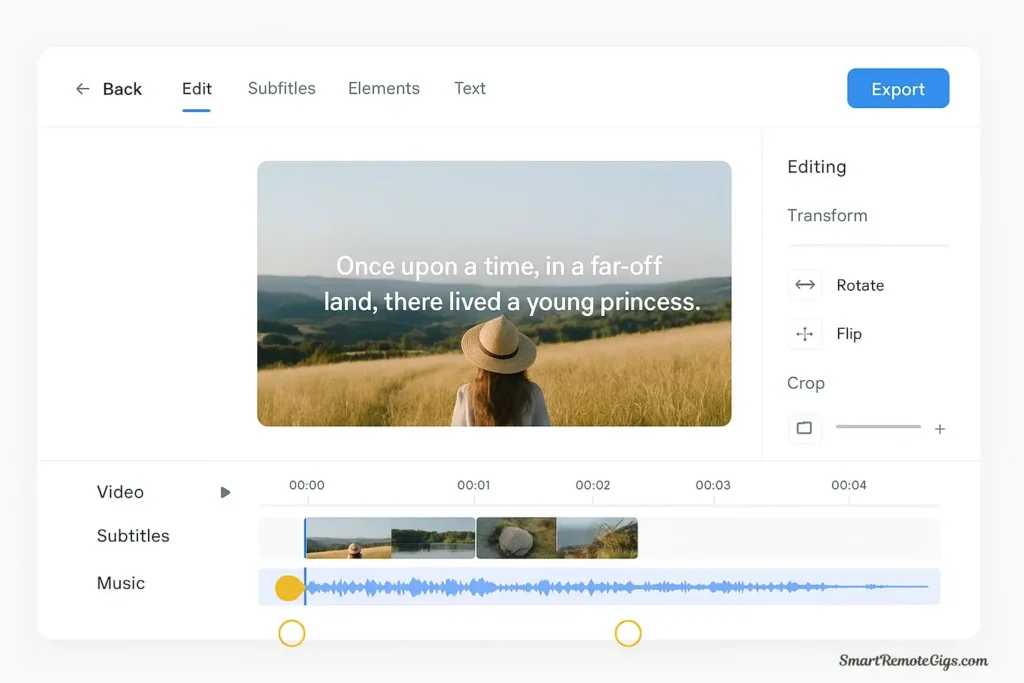Click the Export button
The height and width of the screenshot is (683, 1024).
click(x=897, y=88)
